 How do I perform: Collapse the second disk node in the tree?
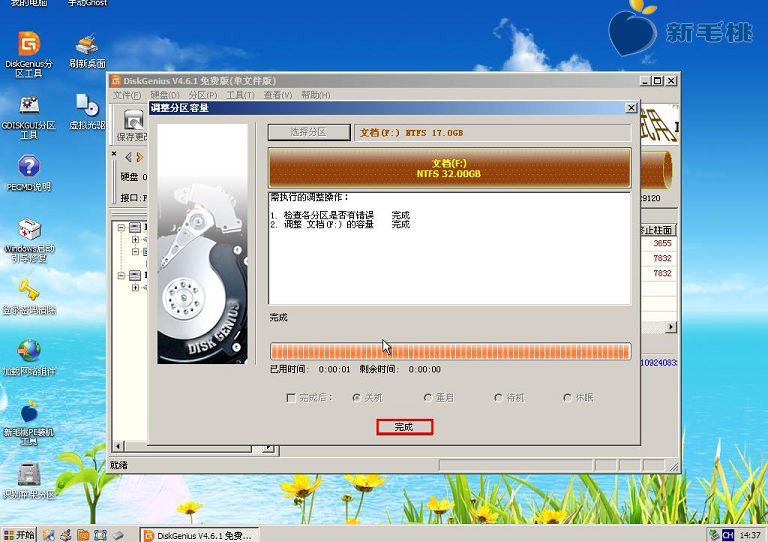pos(121,276)
